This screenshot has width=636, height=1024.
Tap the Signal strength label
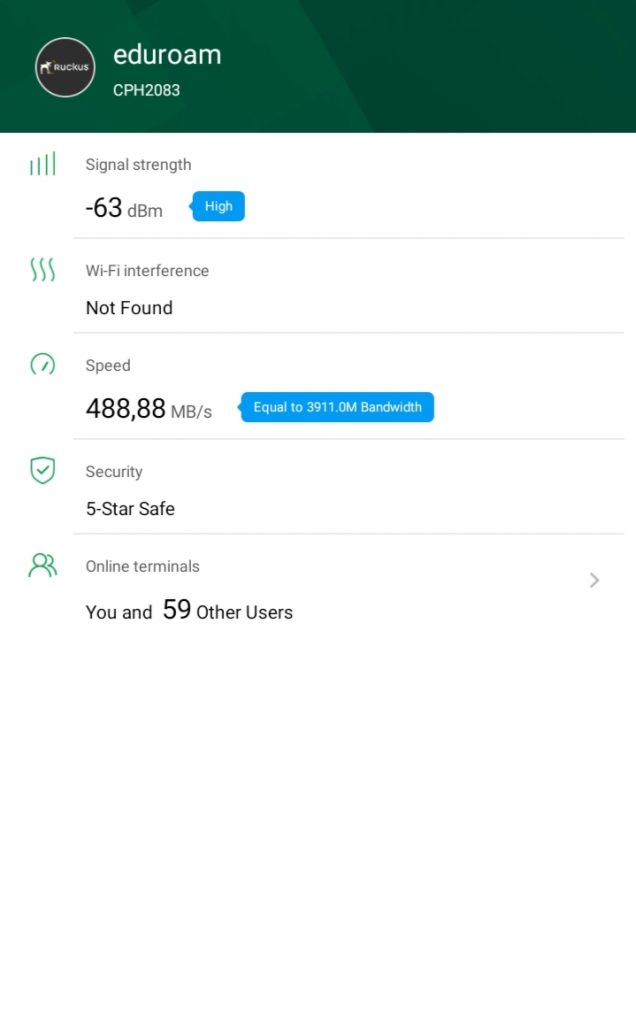coord(138,165)
